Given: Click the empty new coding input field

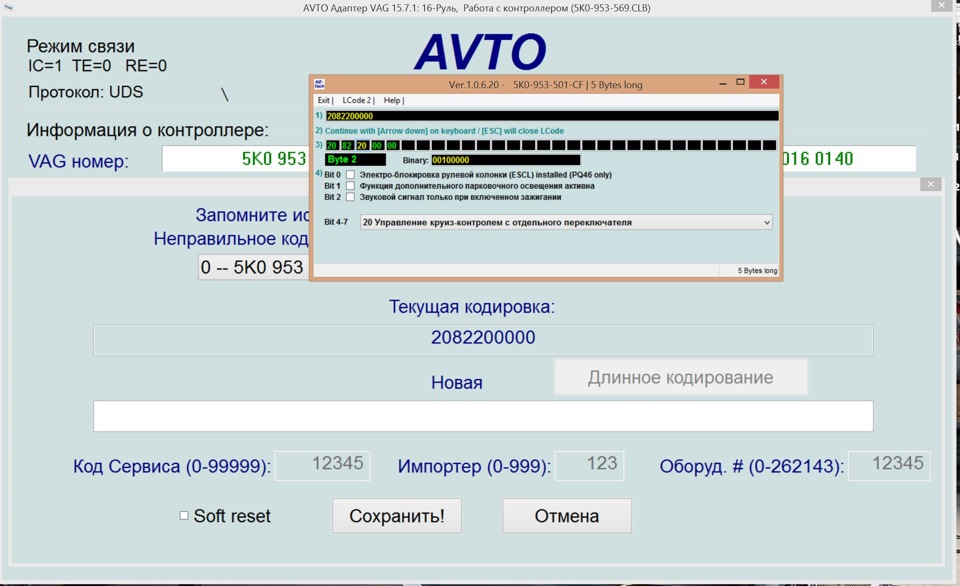Looking at the screenshot, I should click(483, 416).
